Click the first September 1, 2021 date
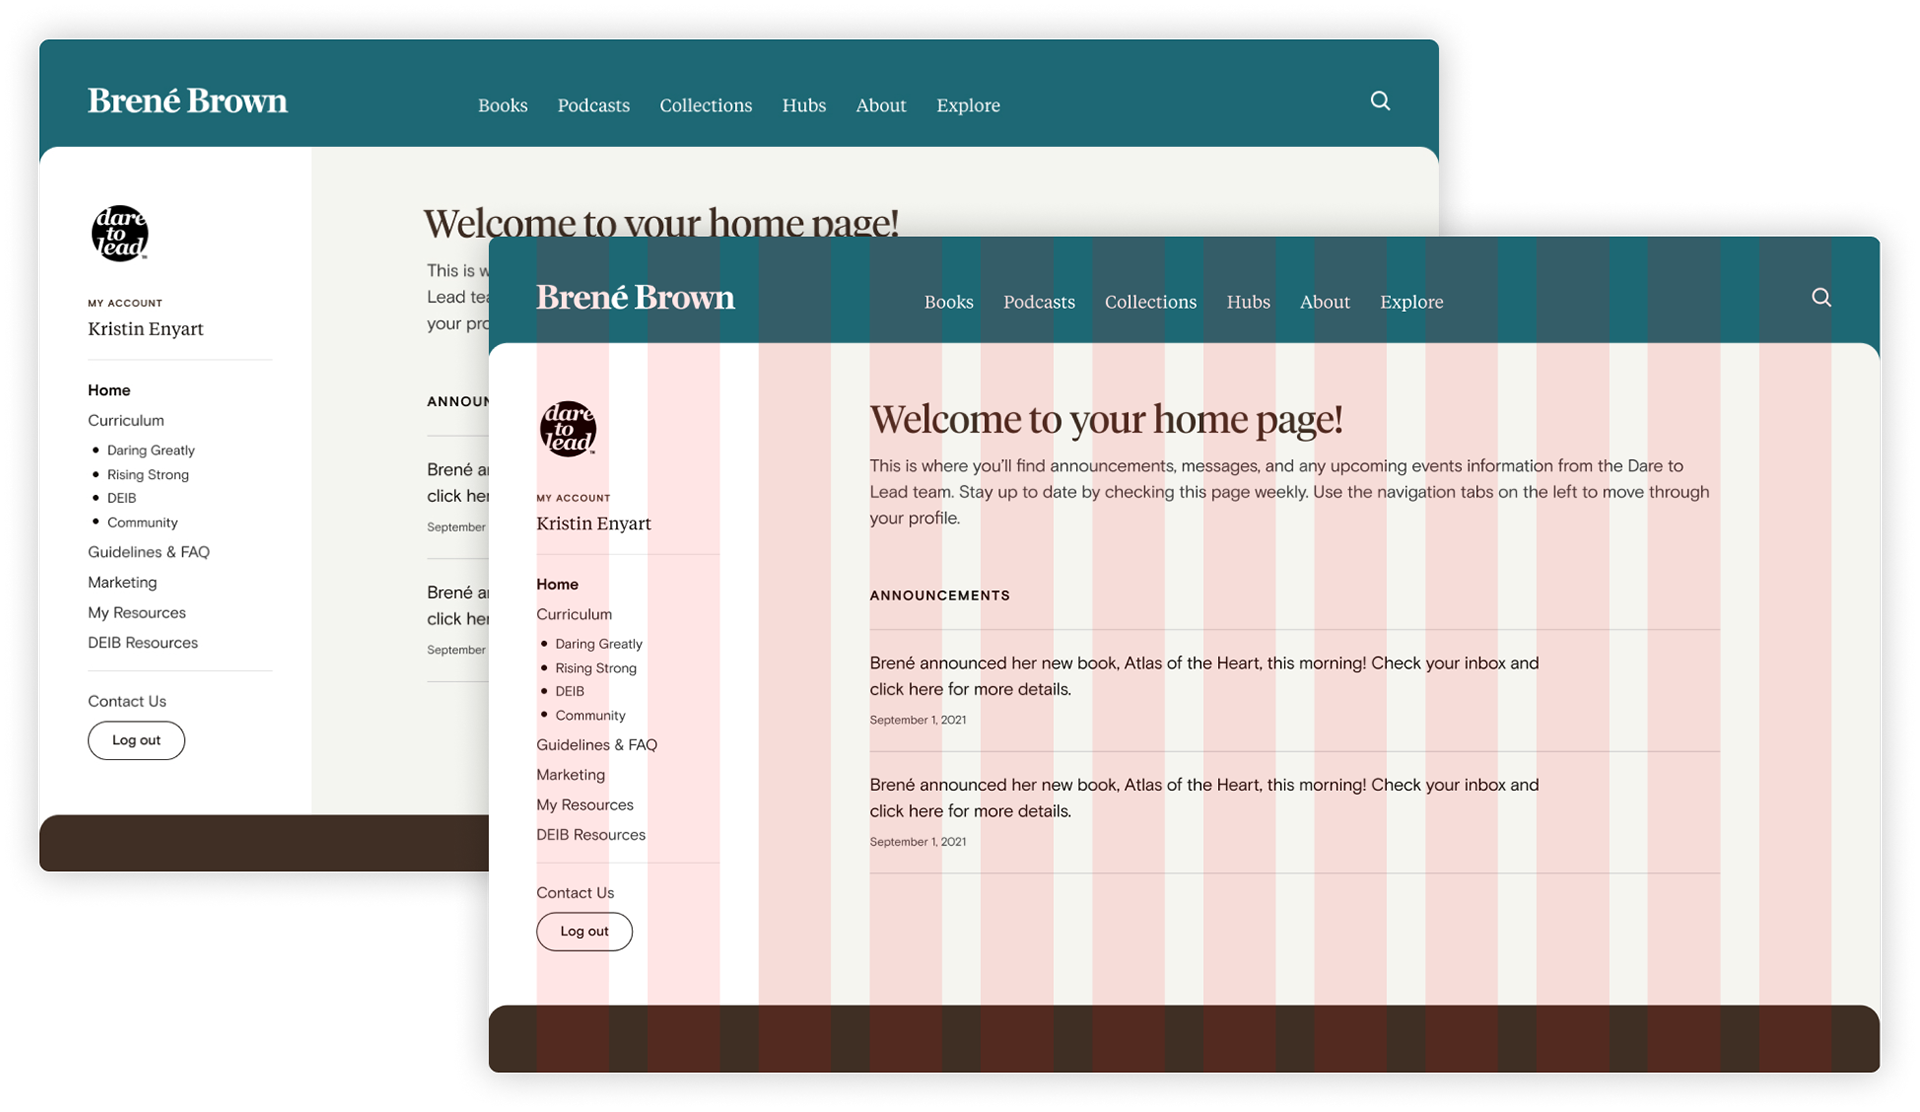The width and height of the screenshot is (1920, 1112). tap(917, 720)
